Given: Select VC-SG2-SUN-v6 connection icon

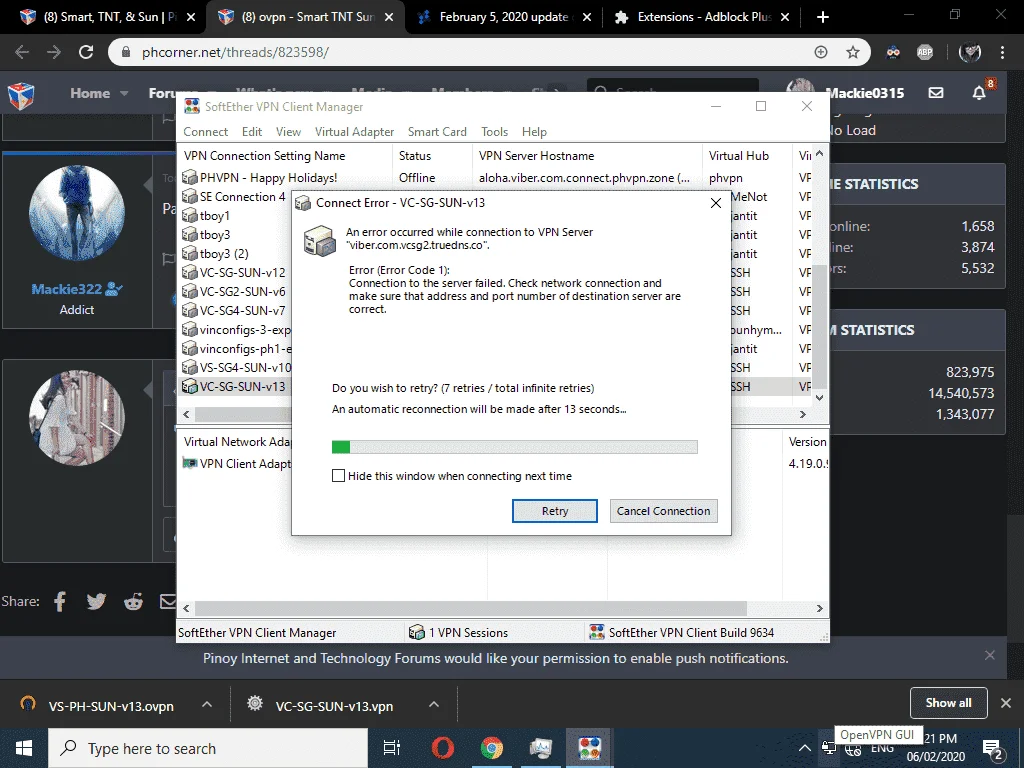Looking at the screenshot, I should (x=189, y=291).
